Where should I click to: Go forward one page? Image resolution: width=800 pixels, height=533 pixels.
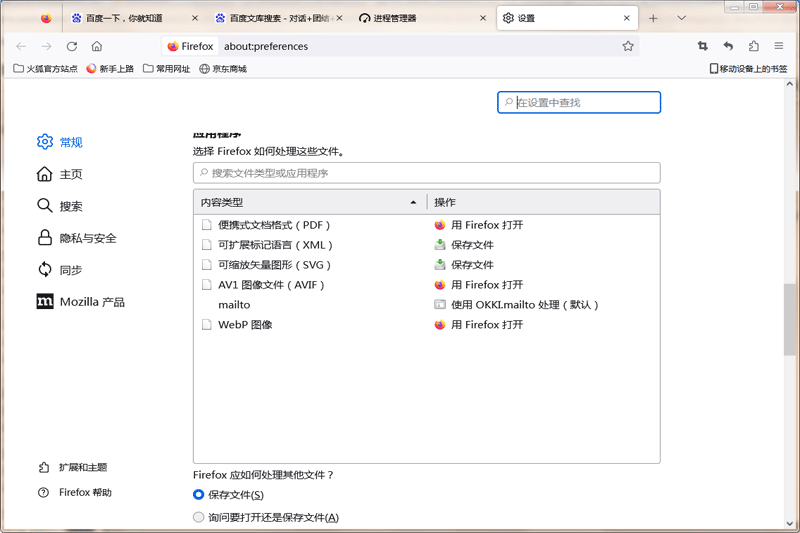pos(46,46)
